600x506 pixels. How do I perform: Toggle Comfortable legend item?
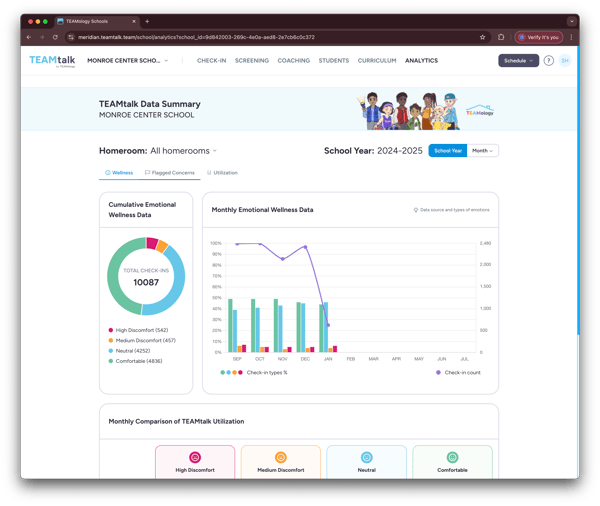coord(135,361)
